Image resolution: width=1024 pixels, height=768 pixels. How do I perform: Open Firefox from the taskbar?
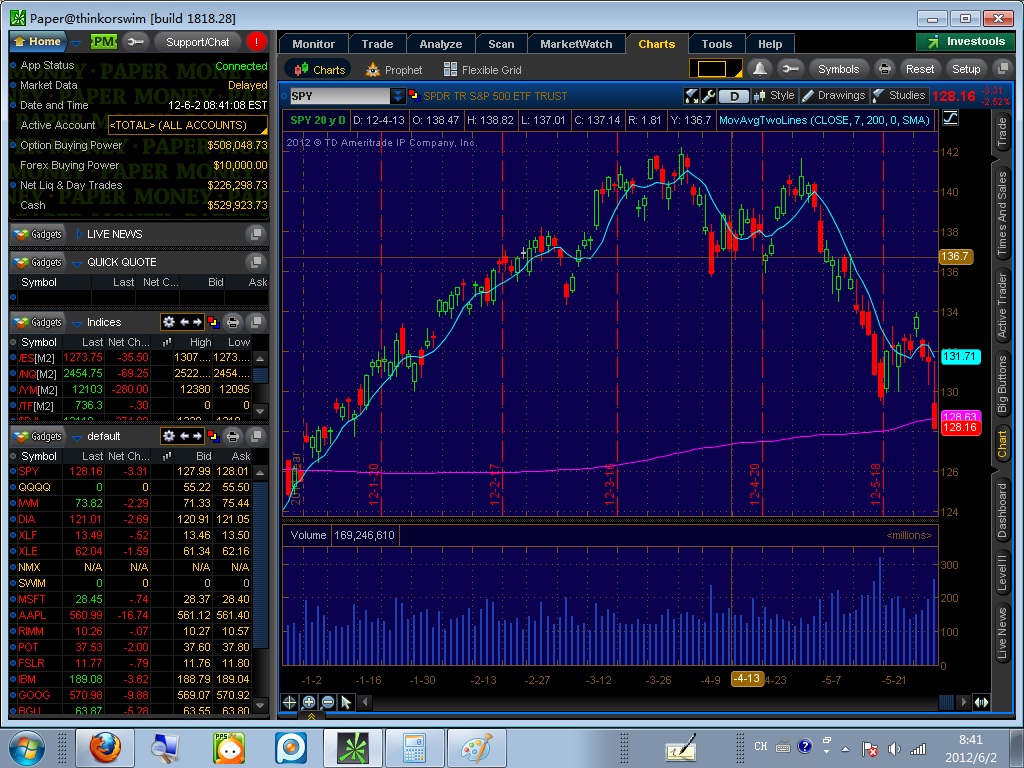(x=104, y=748)
